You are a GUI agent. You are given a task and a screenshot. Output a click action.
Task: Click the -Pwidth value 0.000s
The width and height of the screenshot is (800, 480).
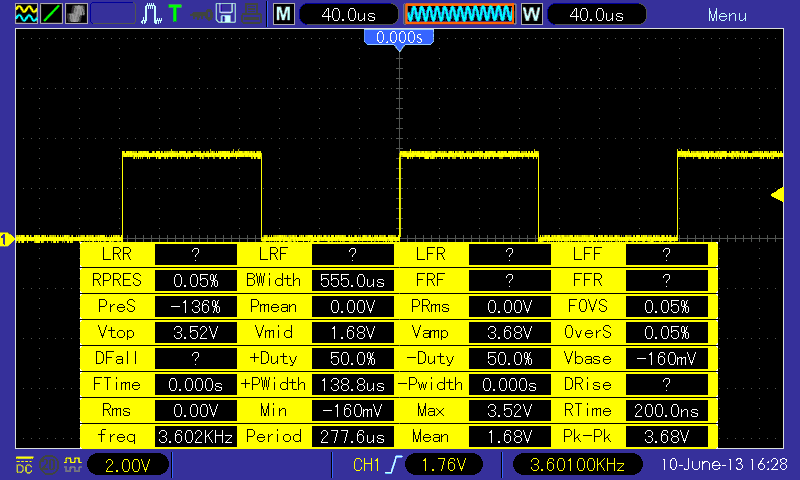(x=509, y=385)
